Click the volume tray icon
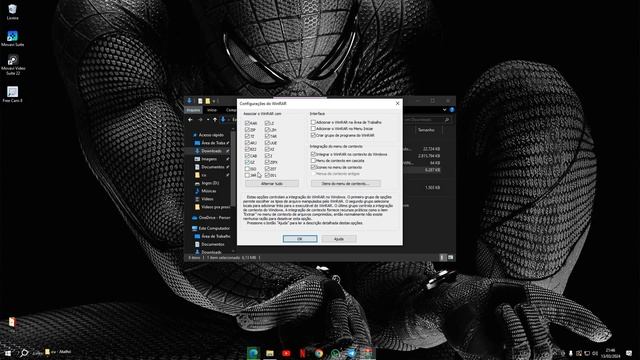This screenshot has height=360, width=640. [595, 353]
